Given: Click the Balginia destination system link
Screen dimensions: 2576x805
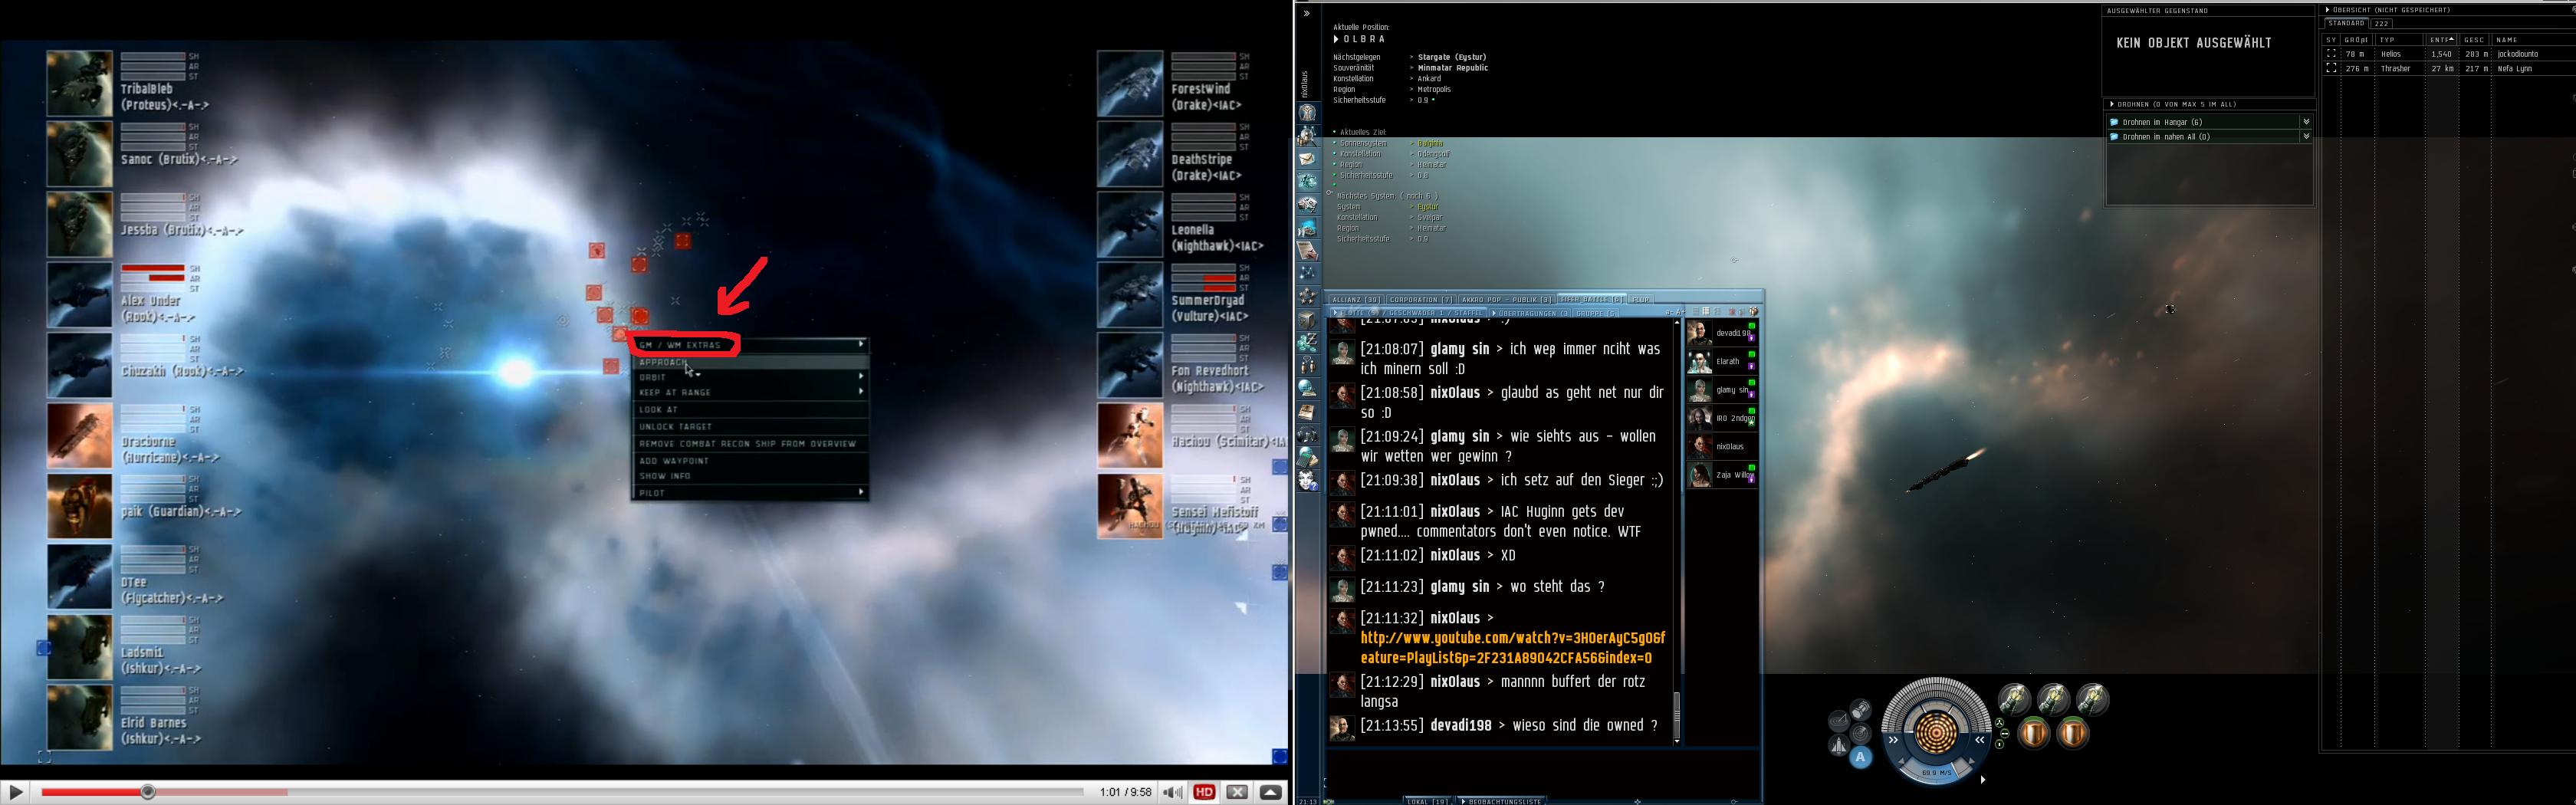Looking at the screenshot, I should [x=1430, y=144].
